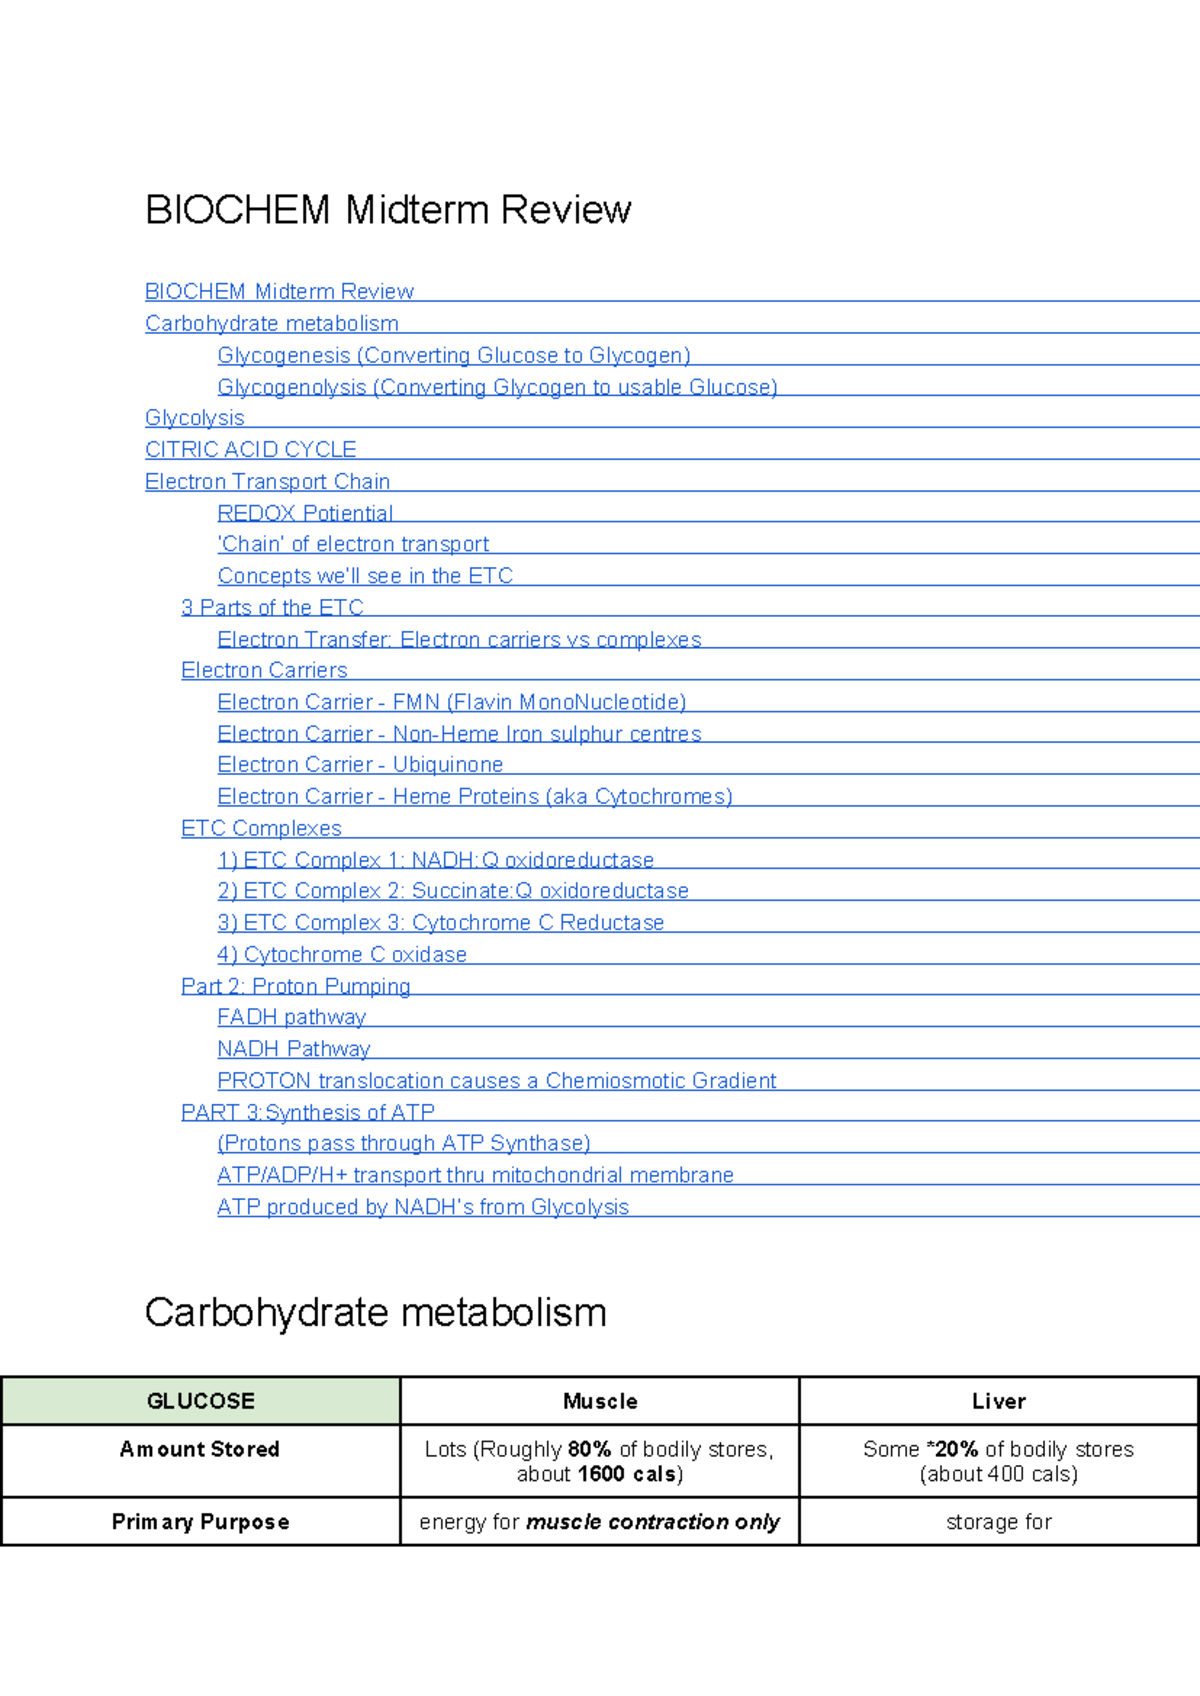The height and width of the screenshot is (1696, 1200).
Task: Open the 'BIOCHEM Midterm Review' contents link
Action: (x=279, y=291)
